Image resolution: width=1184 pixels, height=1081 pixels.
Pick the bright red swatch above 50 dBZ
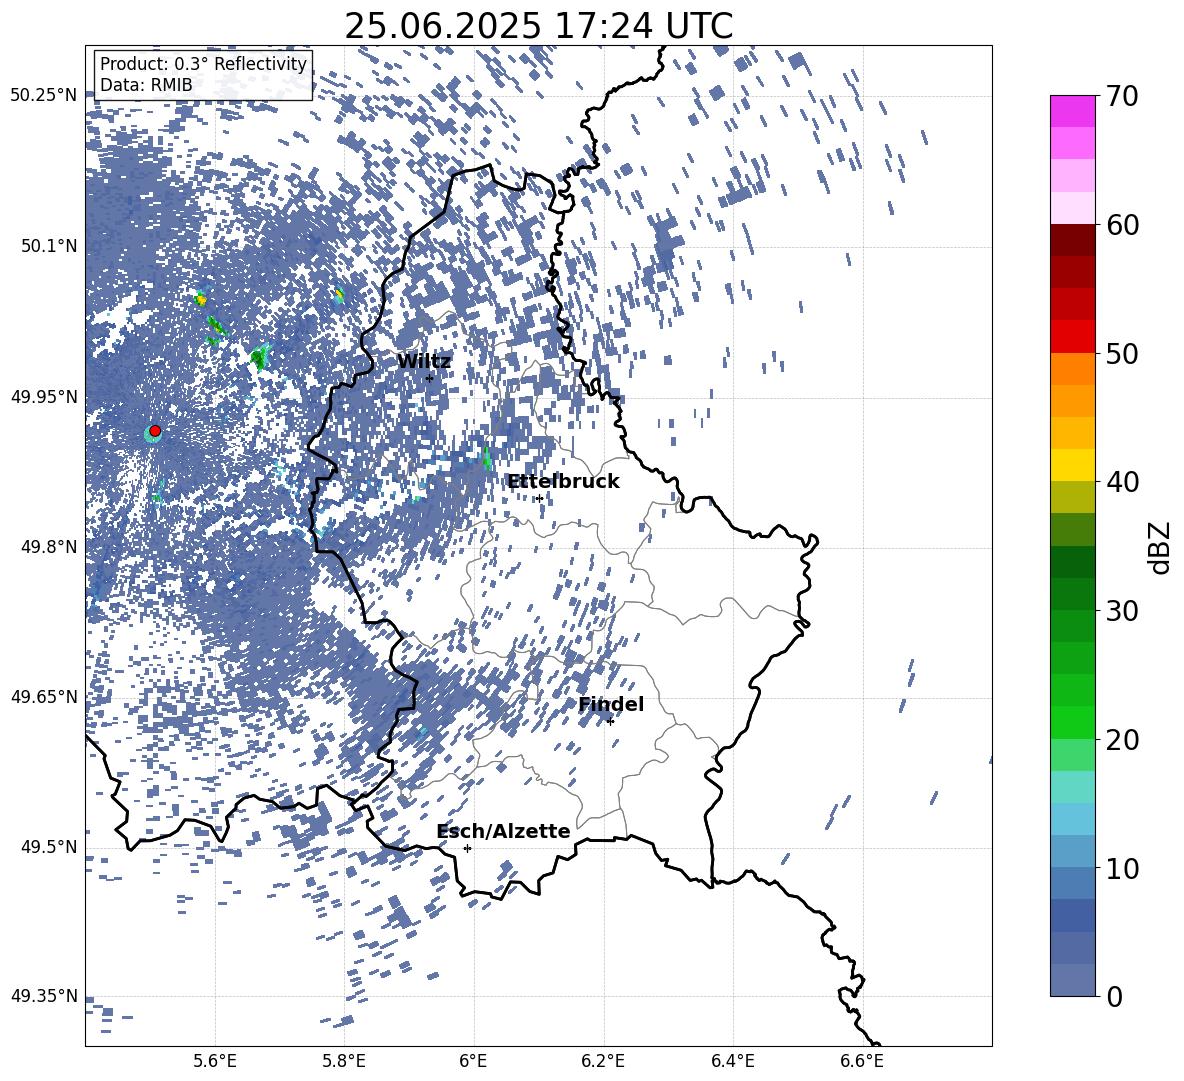(x=1072, y=337)
